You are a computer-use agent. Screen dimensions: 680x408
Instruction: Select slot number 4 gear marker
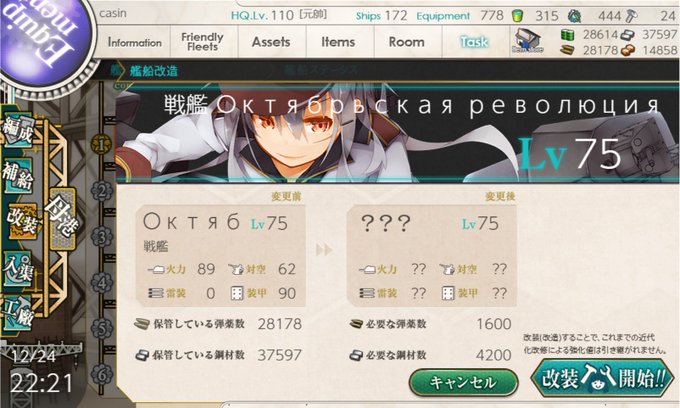click(101, 283)
